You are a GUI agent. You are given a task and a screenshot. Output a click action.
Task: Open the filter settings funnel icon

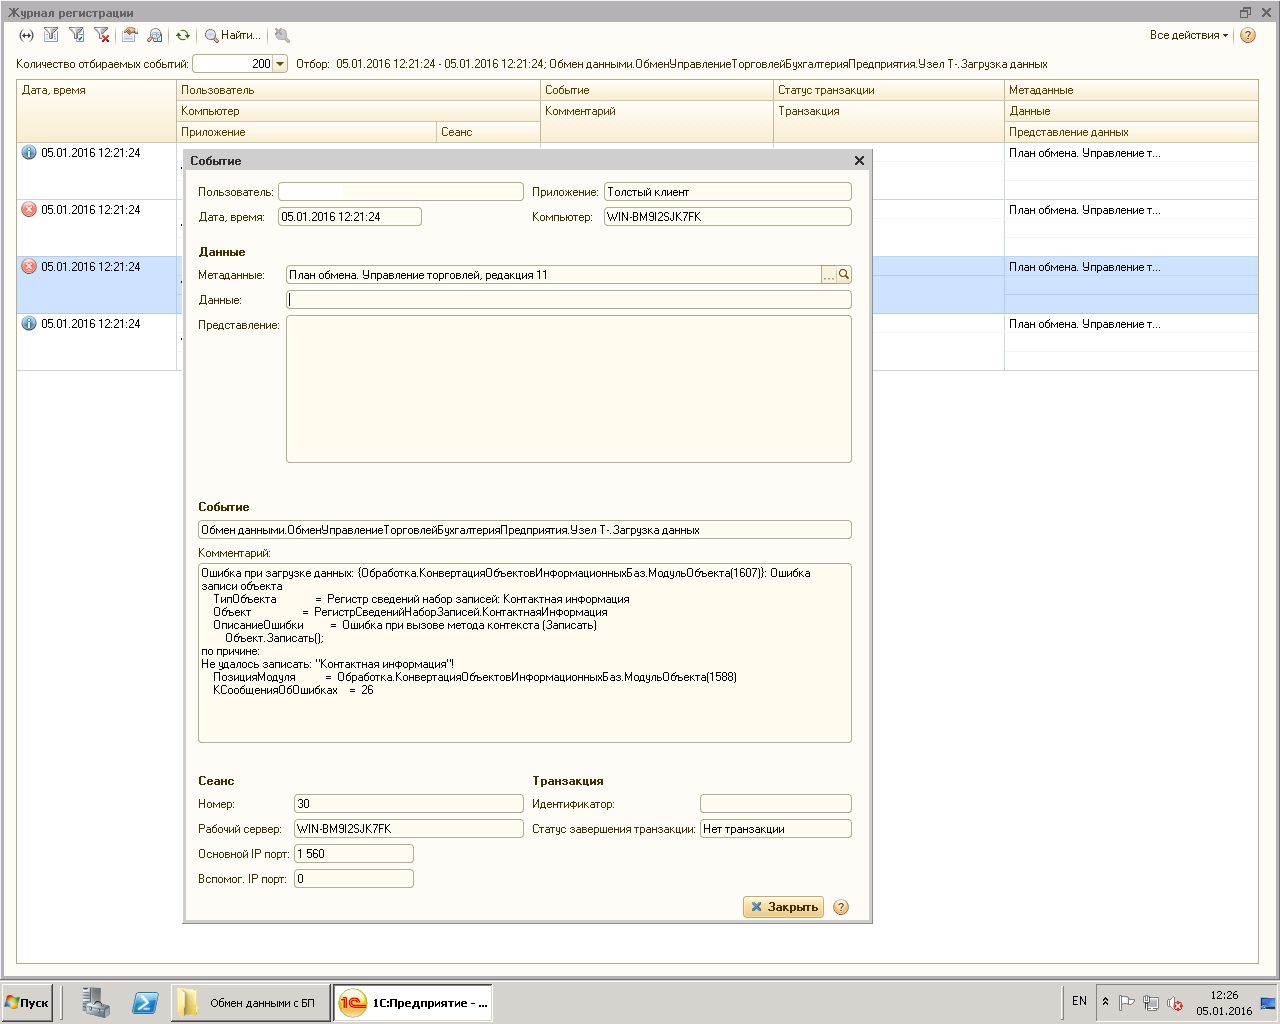[51, 35]
